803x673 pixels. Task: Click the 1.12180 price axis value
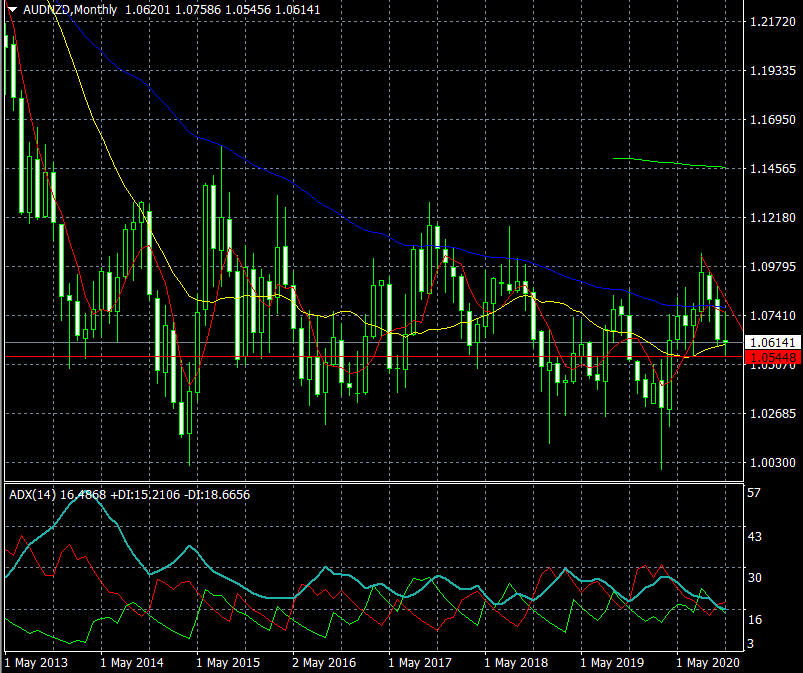tap(773, 218)
